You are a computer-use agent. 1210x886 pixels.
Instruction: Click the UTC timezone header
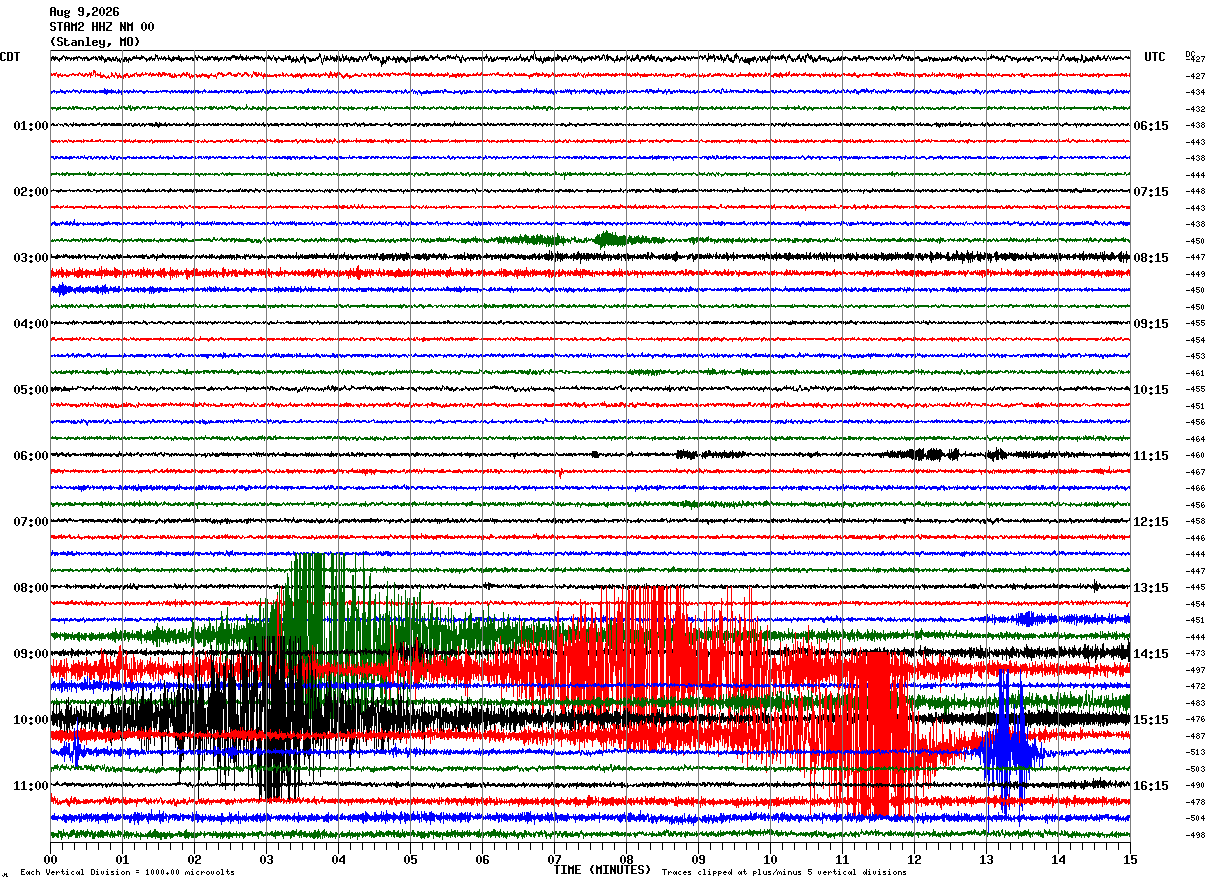tap(1155, 57)
